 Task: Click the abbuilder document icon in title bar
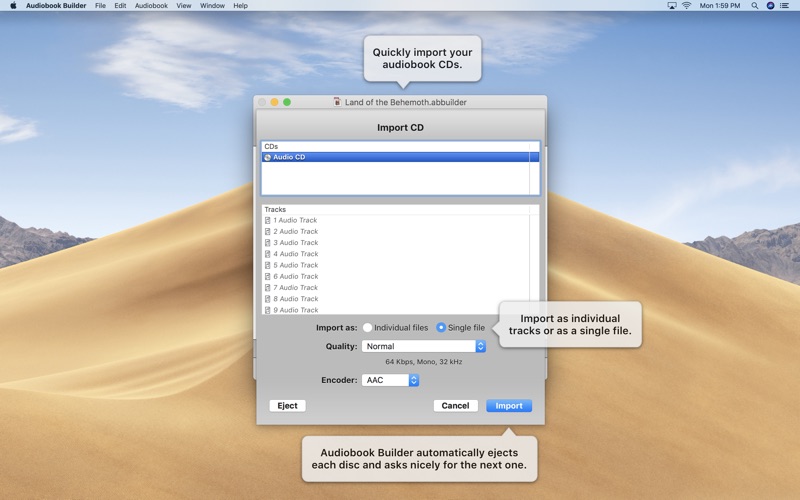tap(337, 102)
